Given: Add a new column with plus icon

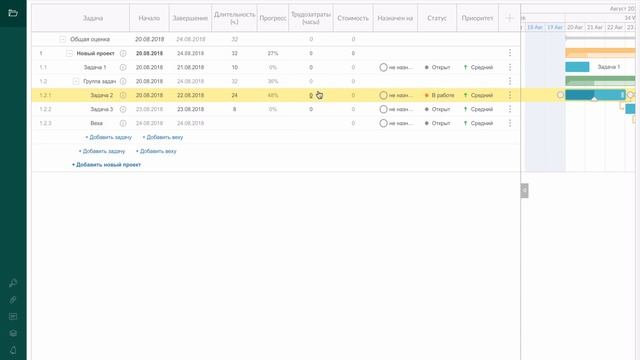Looking at the screenshot, I should [x=509, y=18].
